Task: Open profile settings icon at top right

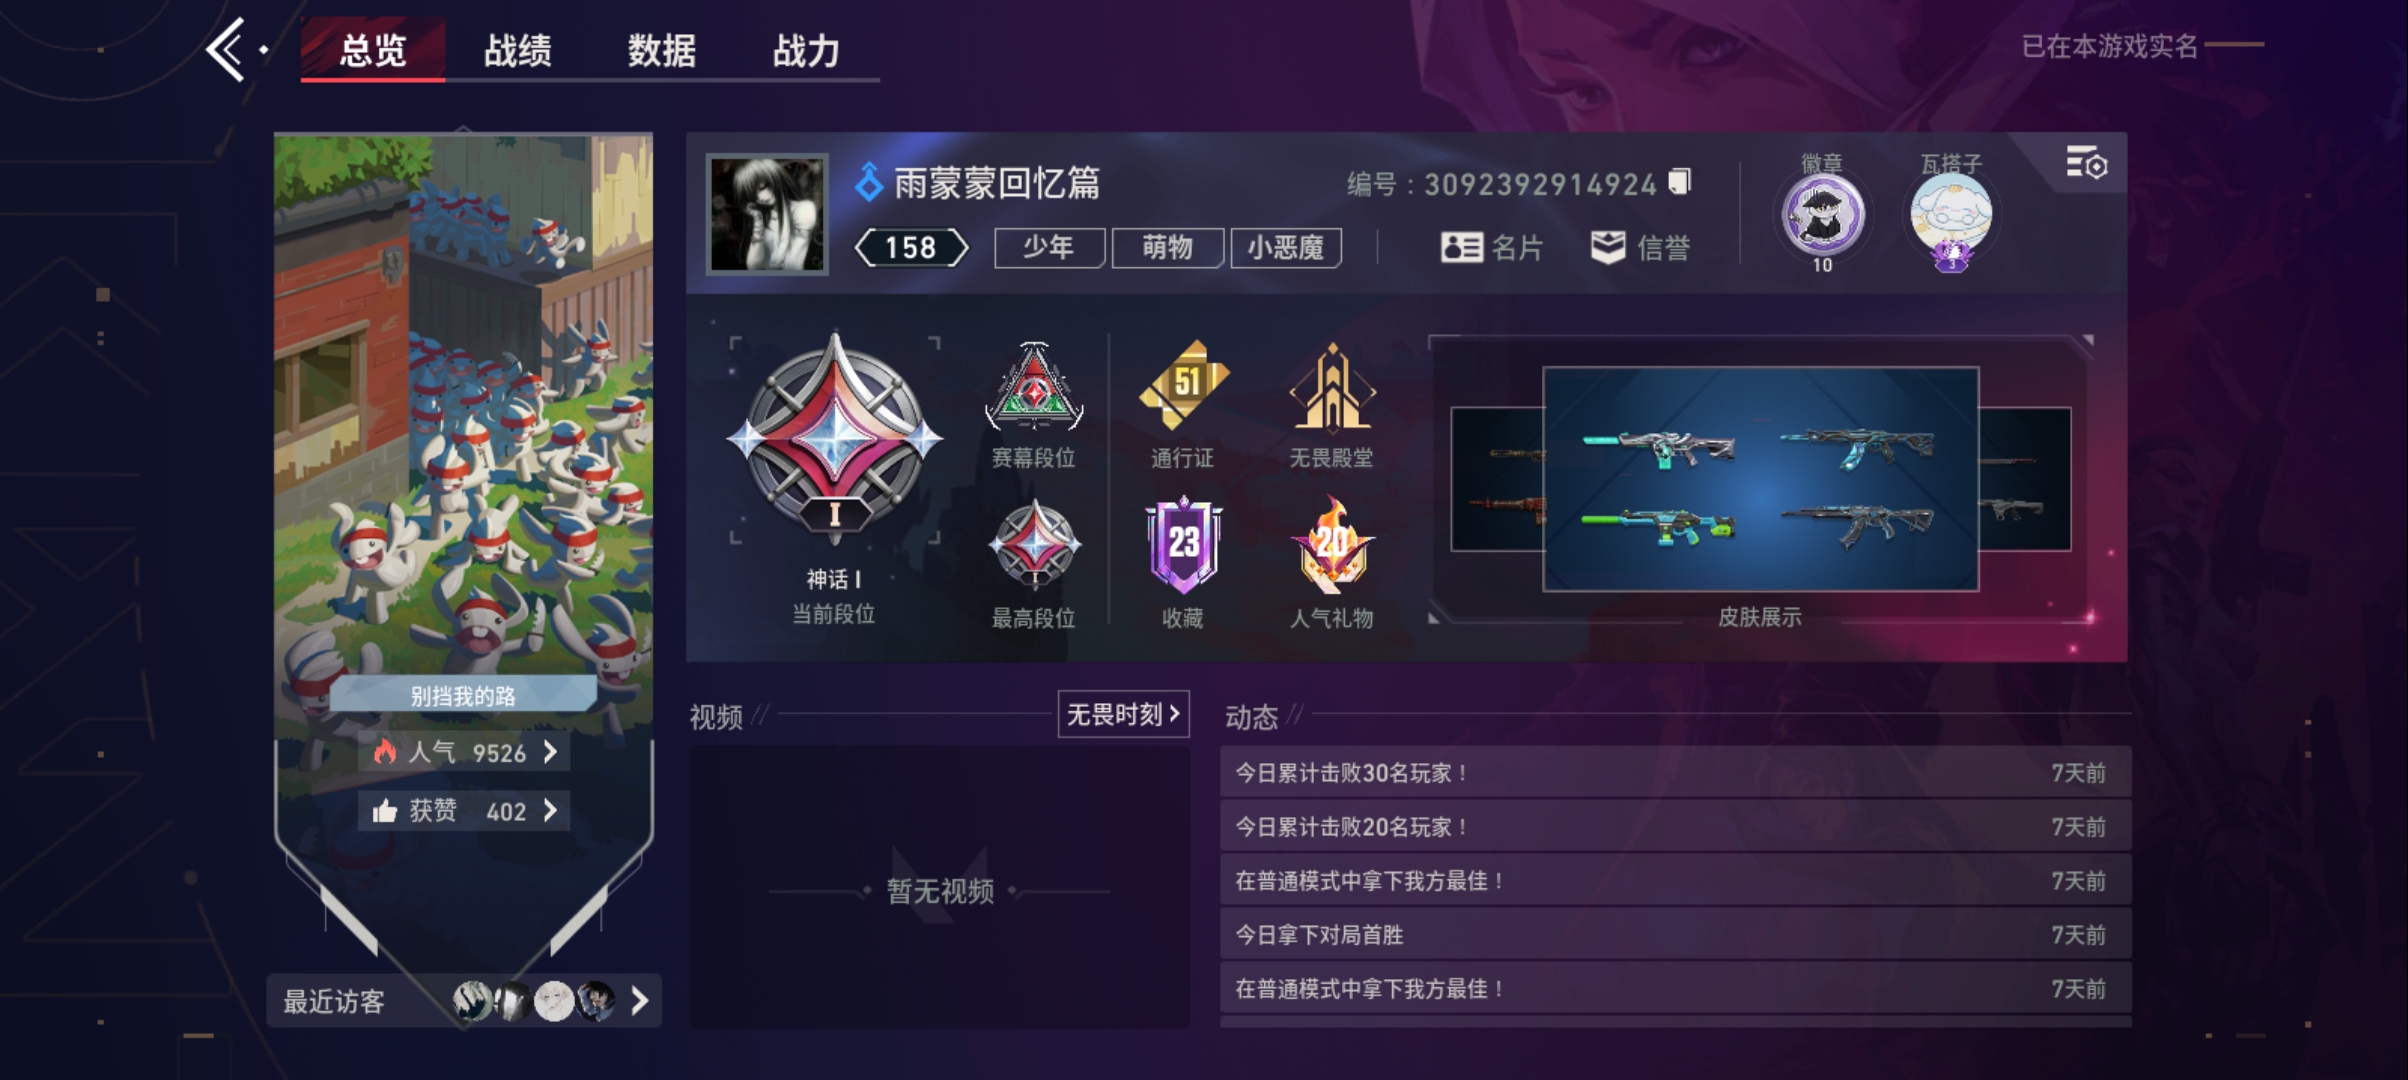Action: click(2086, 163)
